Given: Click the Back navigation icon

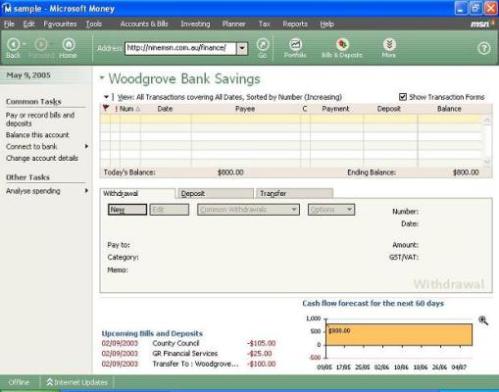Looking at the screenshot, I should coord(13,44).
